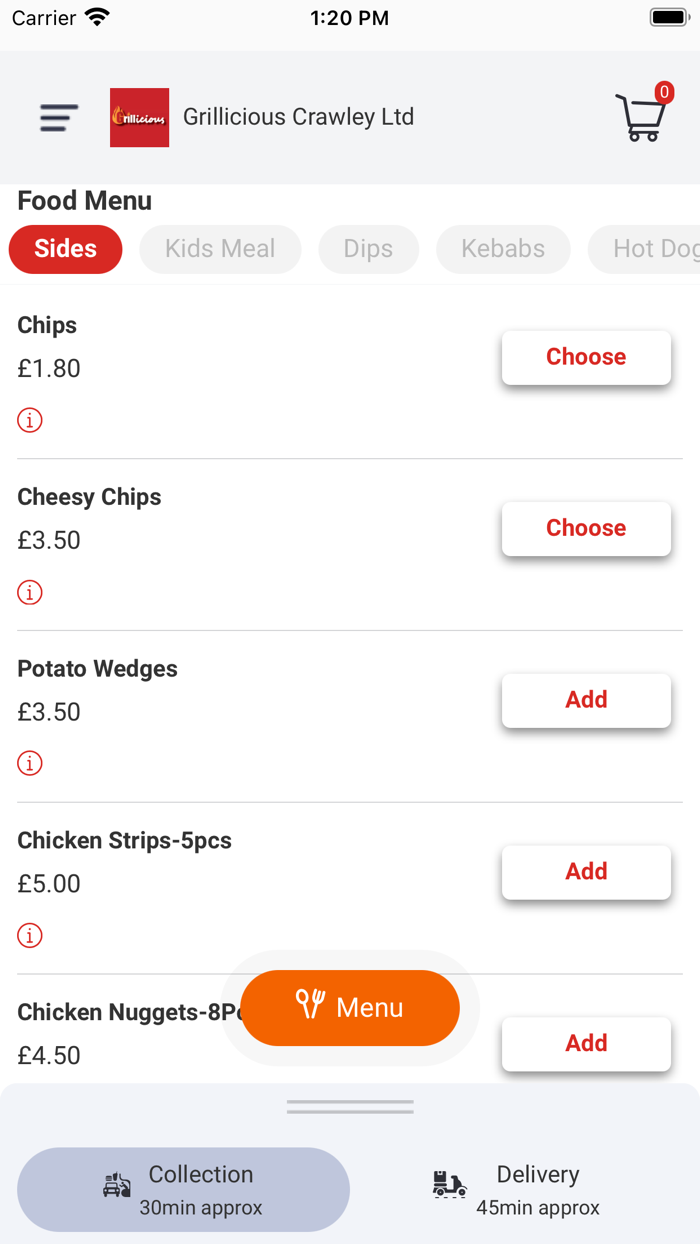
Task: Choose options for Cheesy Chips
Action: [x=586, y=528]
